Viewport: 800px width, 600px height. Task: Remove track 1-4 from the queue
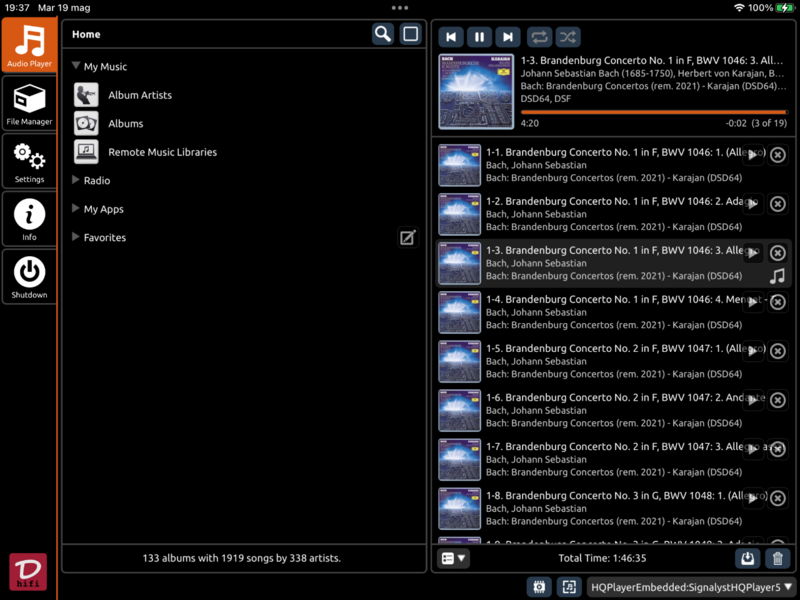tap(778, 302)
